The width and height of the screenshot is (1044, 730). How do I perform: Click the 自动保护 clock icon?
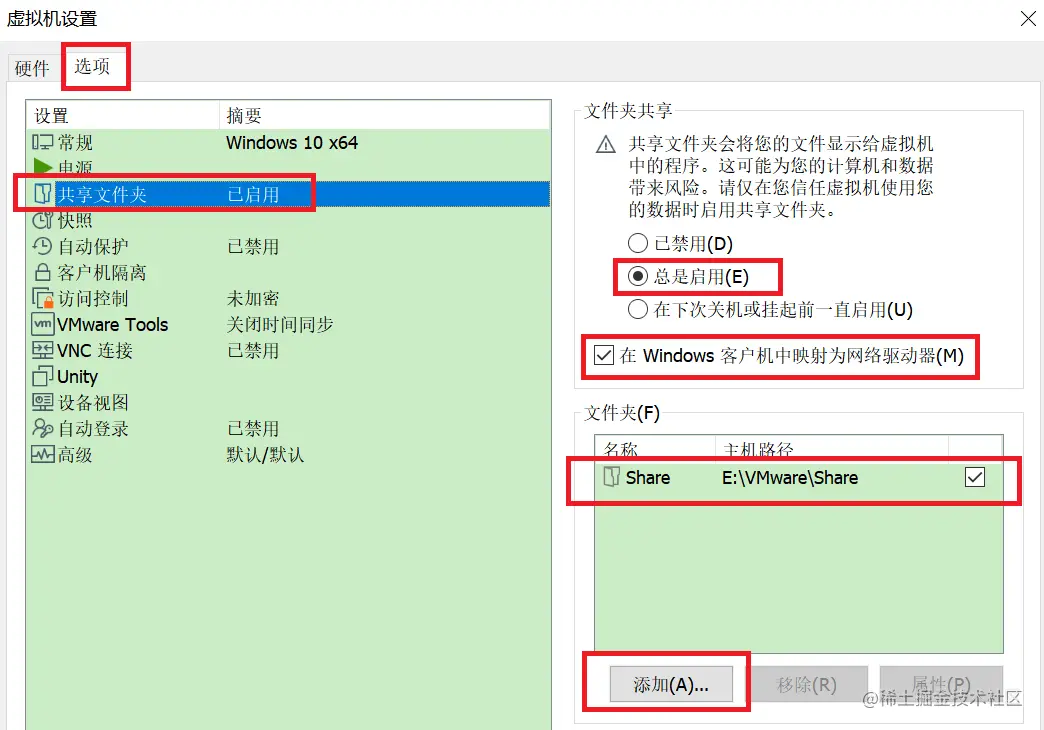pyautogui.click(x=43, y=246)
